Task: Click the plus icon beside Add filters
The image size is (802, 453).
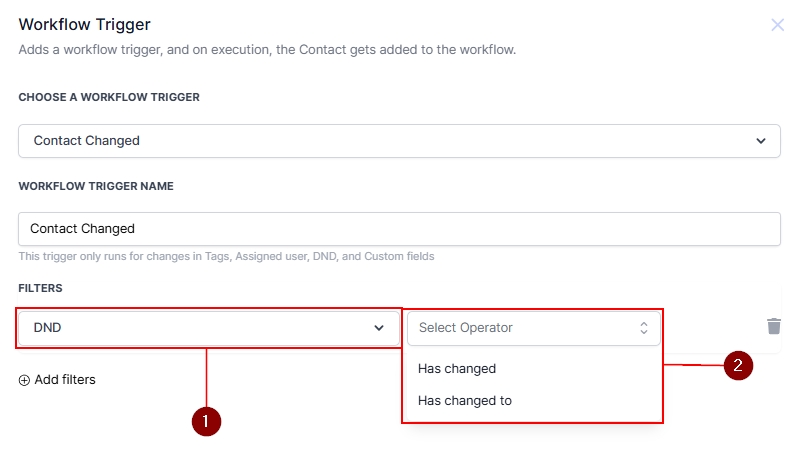Action: [24, 380]
